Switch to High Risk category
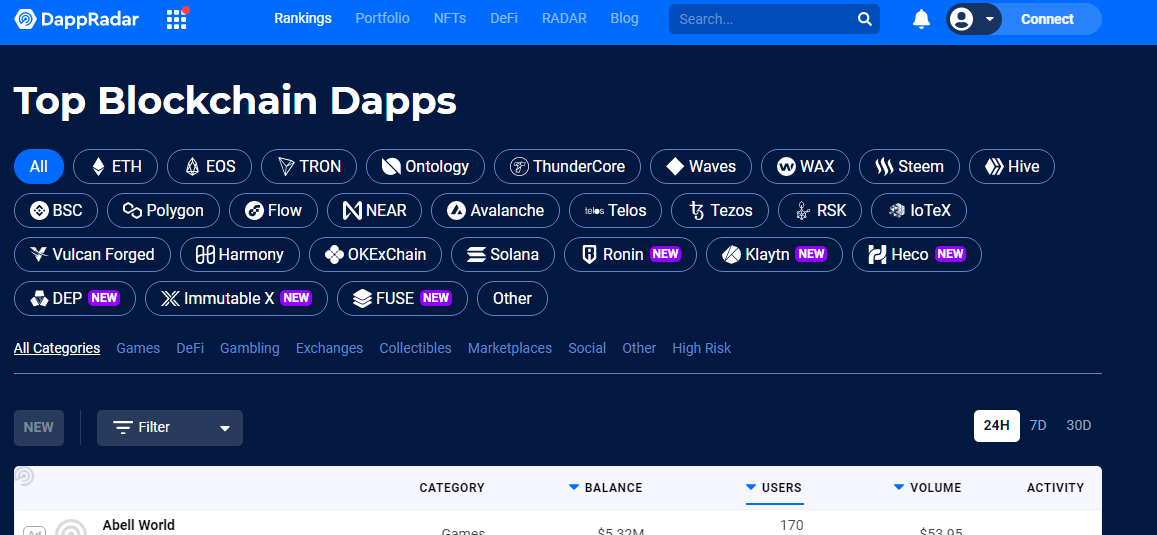1157x535 pixels. (702, 348)
